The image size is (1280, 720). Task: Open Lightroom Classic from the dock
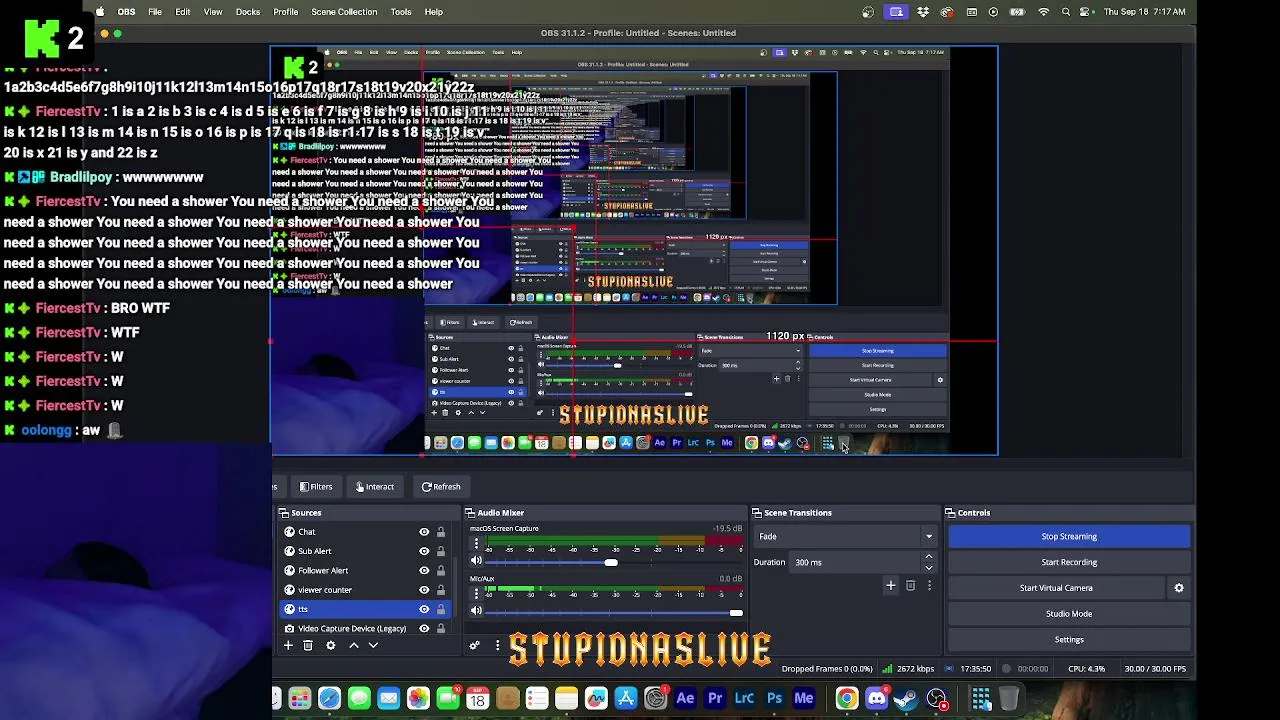click(744, 698)
